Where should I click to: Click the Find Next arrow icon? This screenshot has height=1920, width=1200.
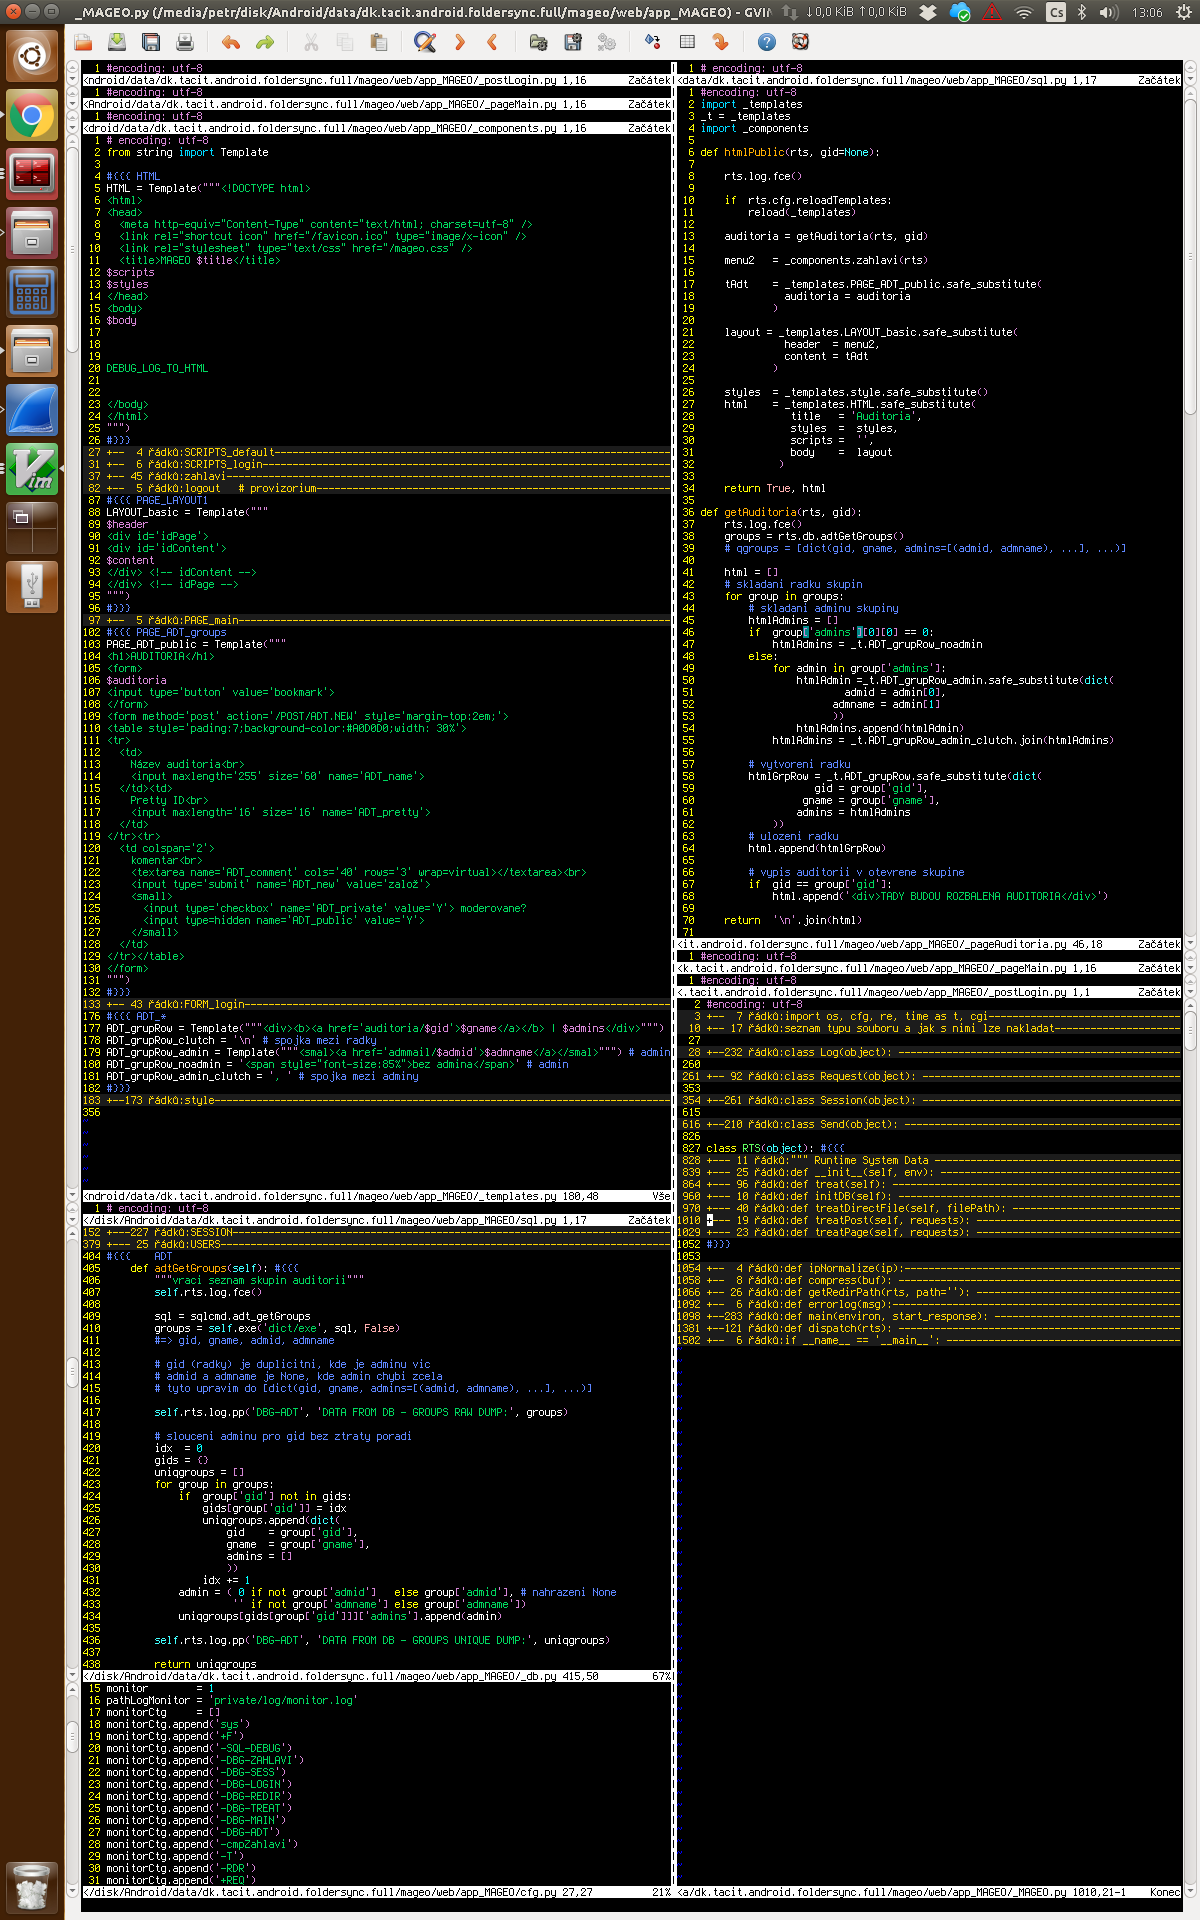(459, 42)
